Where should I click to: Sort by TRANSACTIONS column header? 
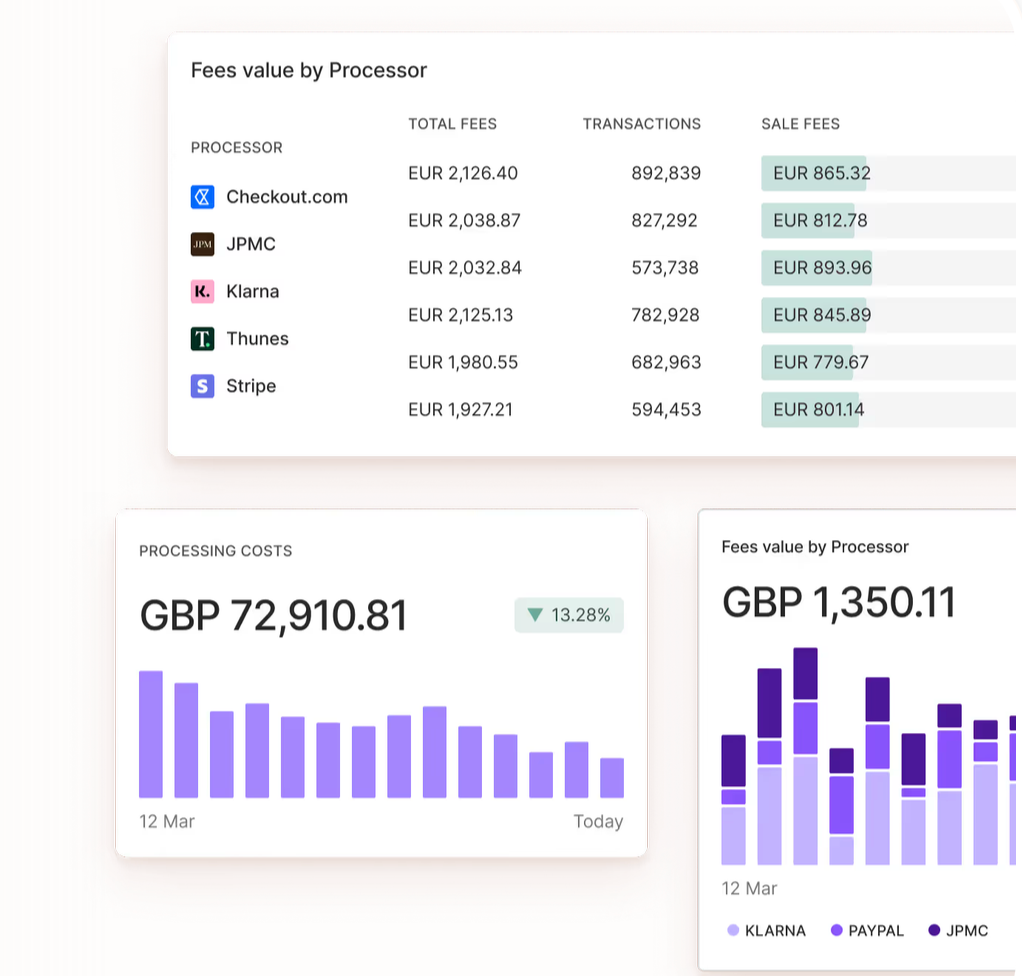(x=641, y=124)
